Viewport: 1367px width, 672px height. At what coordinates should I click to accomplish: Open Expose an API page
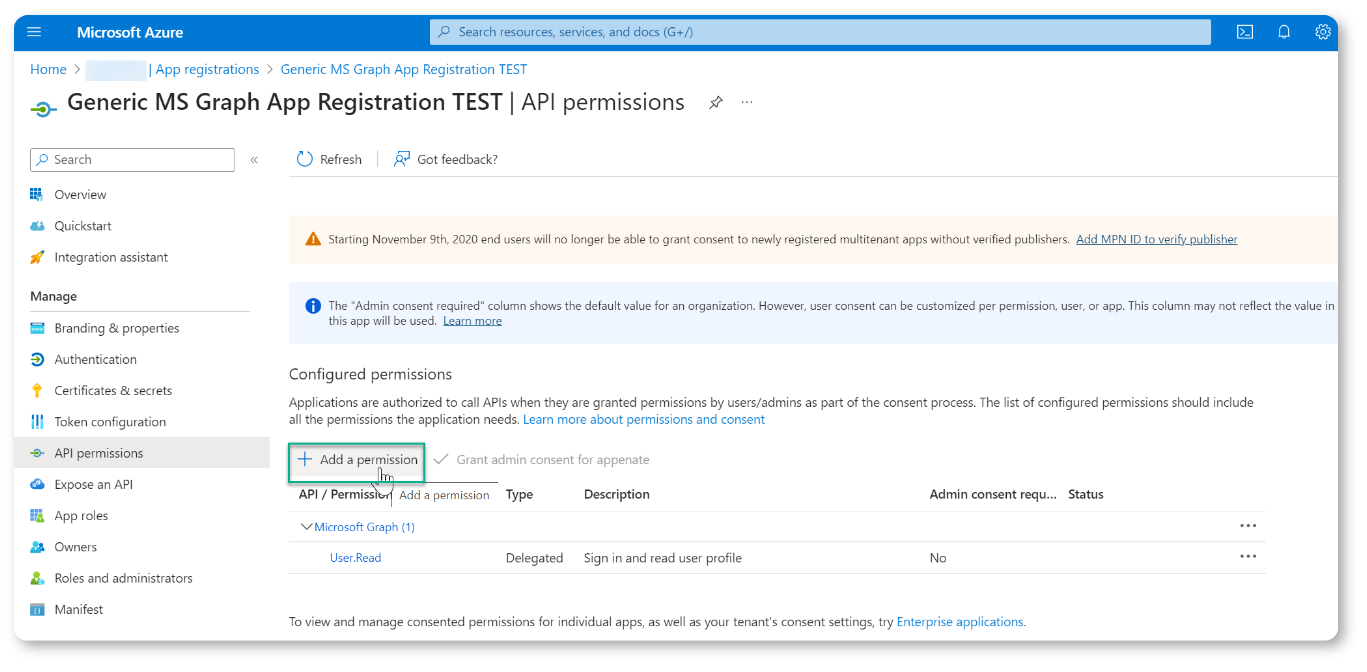(93, 484)
